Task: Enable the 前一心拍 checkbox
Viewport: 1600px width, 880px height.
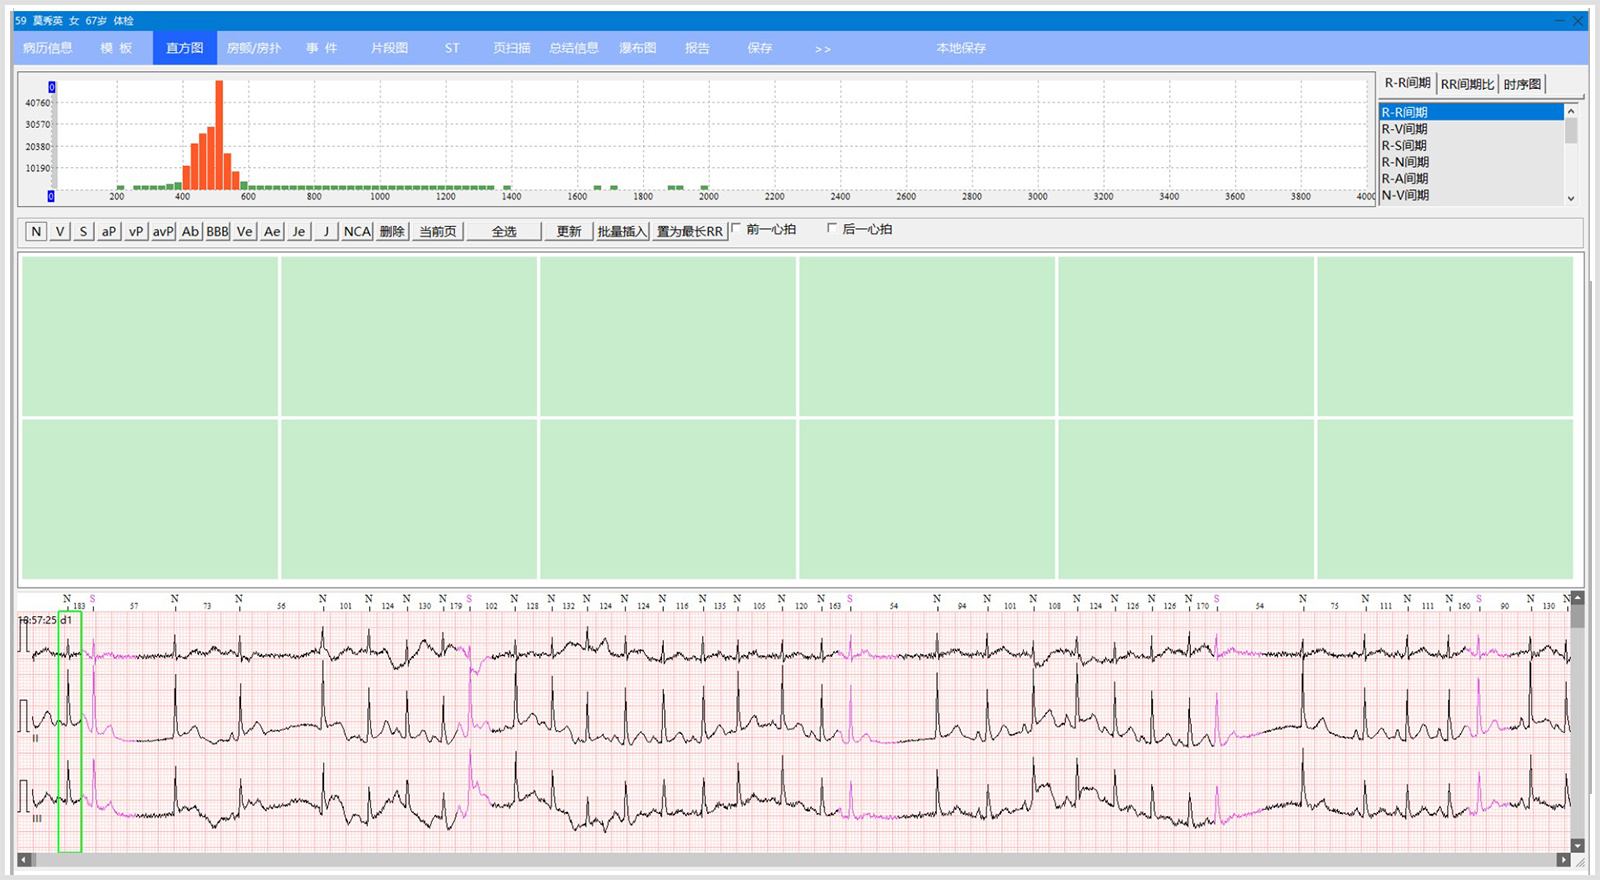Action: pyautogui.click(x=737, y=229)
